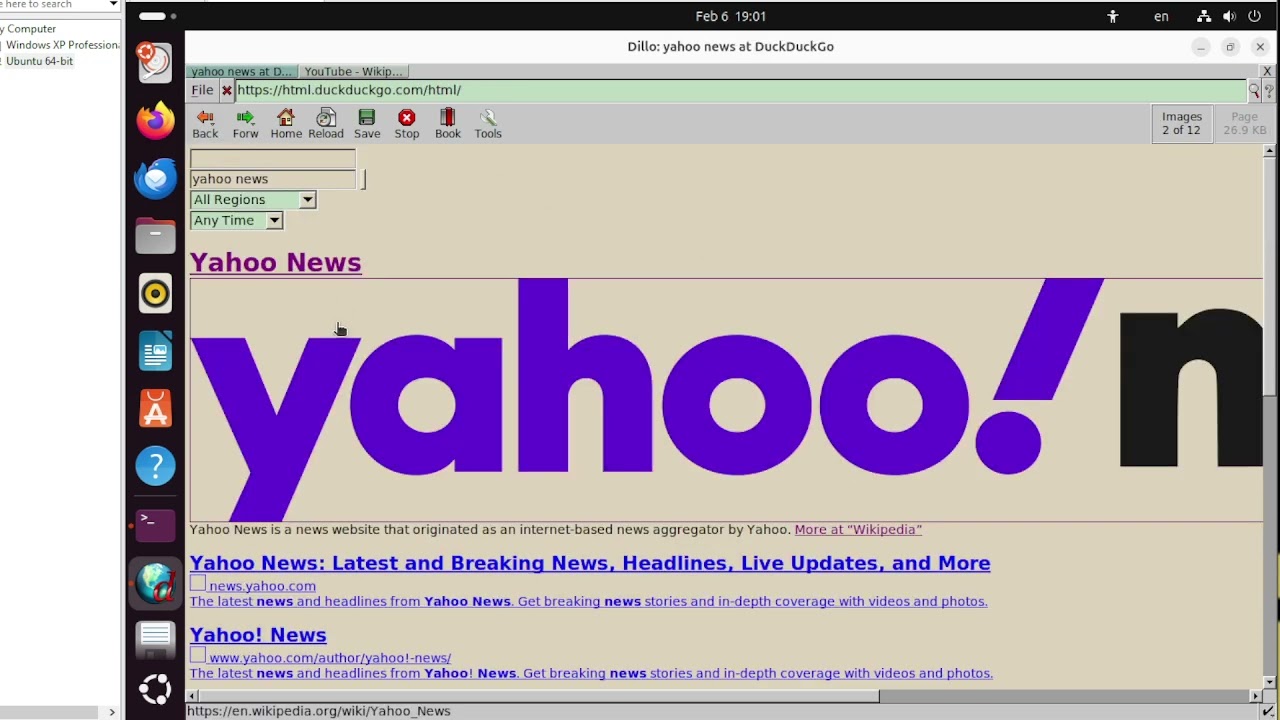Open the Help icon in the dock

(x=155, y=466)
